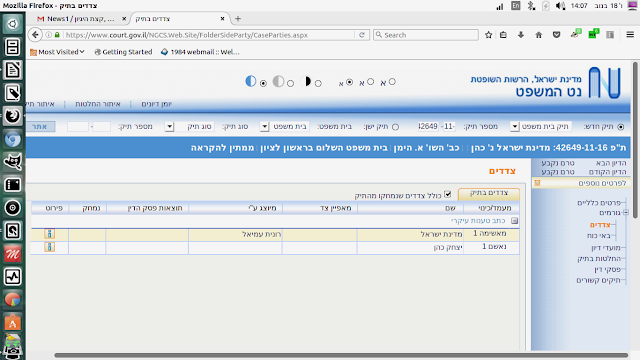Image resolution: width=640 pixels, height=360 pixels.
Task: Expand the Most Visited bookmarks menu
Action: point(57,52)
